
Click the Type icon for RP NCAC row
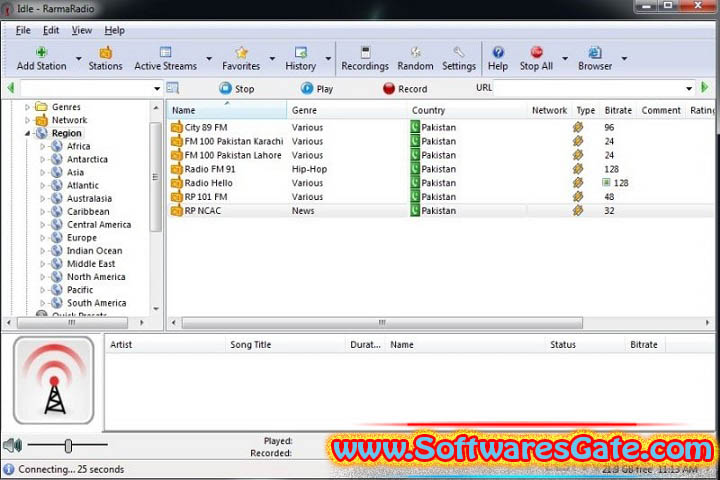(x=578, y=210)
